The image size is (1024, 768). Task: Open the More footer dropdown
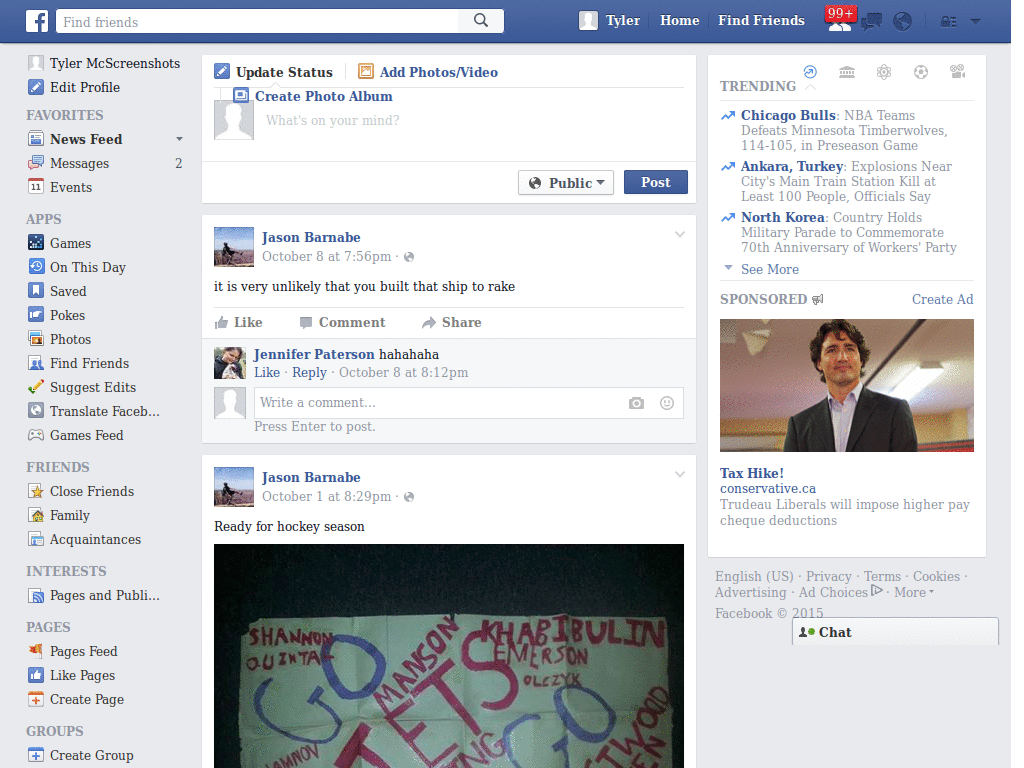pos(914,592)
